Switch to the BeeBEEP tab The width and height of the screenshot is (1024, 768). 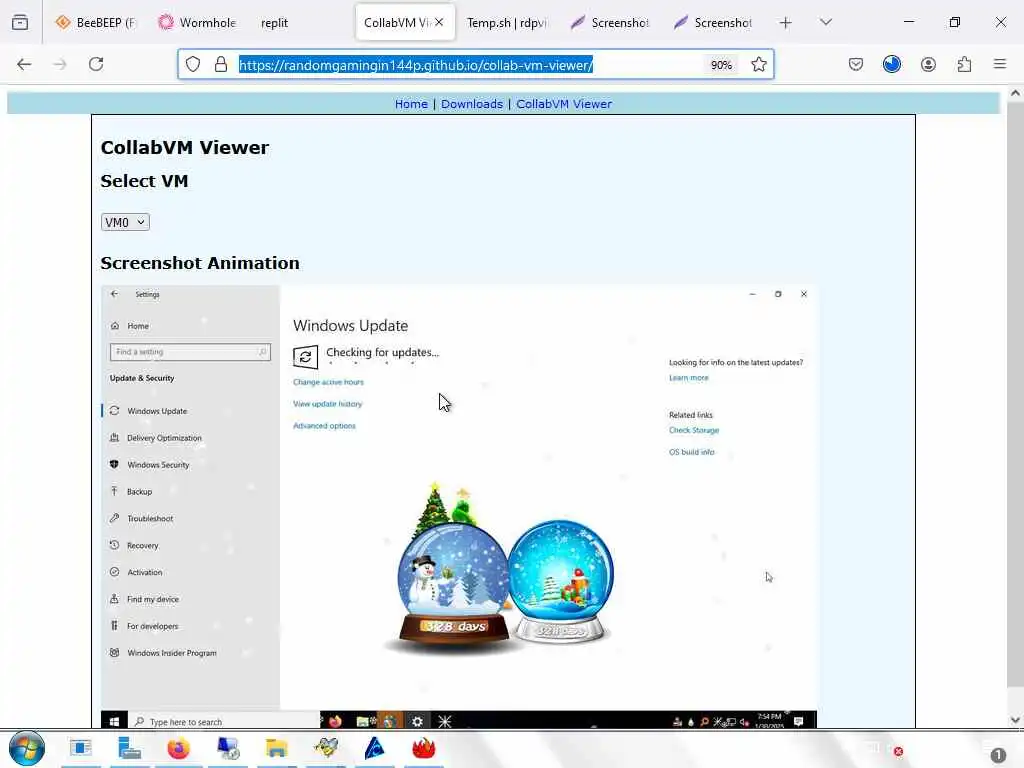coord(96,23)
